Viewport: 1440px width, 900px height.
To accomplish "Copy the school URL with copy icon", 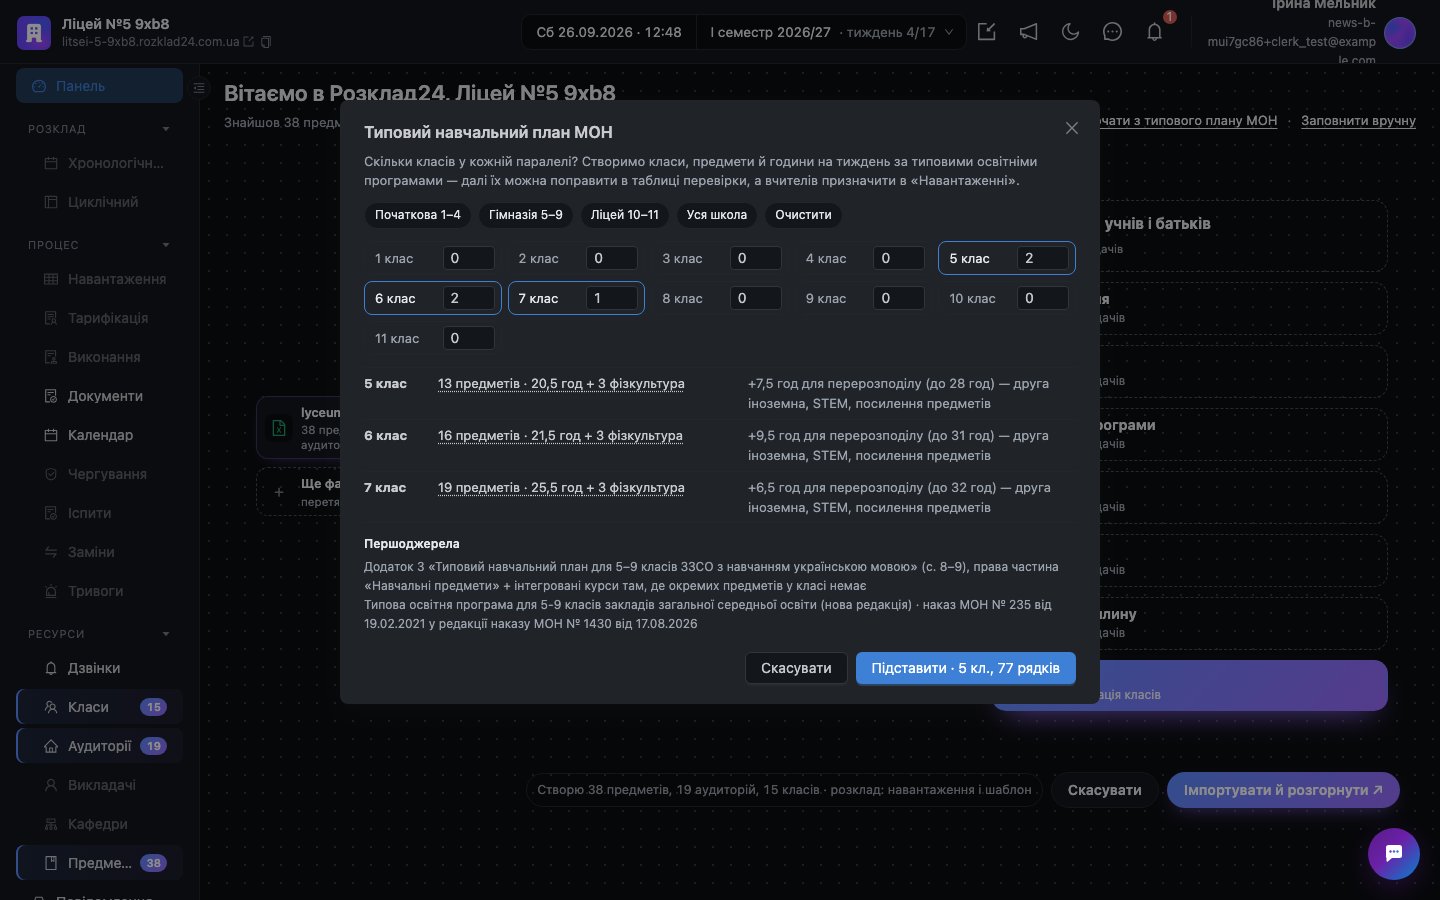I will click(266, 42).
